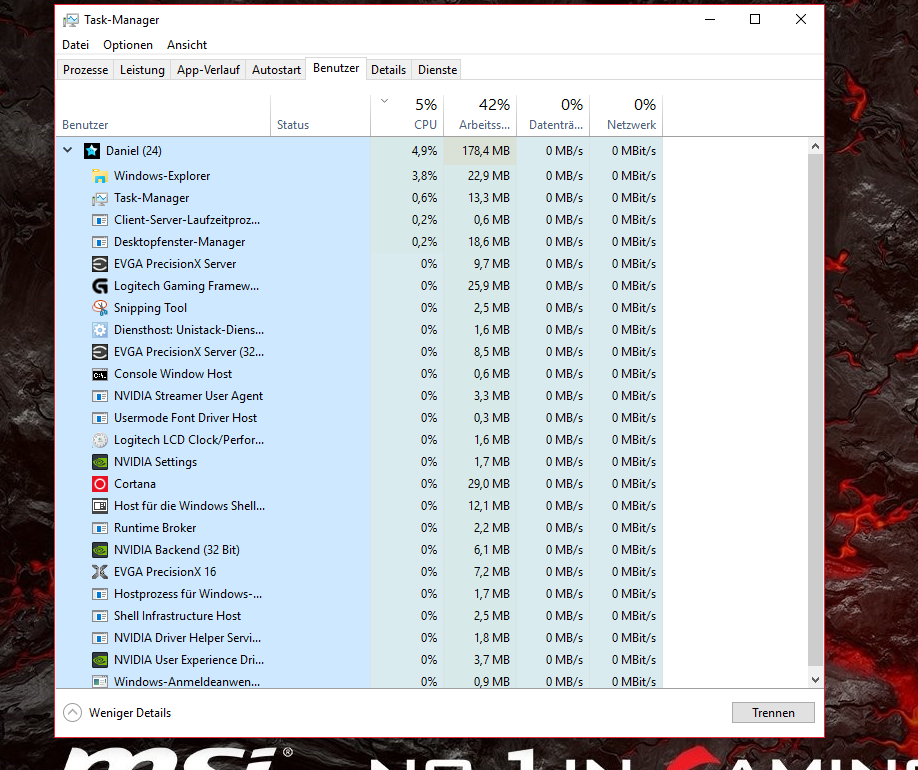Sort by Netzwerk column header
The image size is (918, 770).
tap(626, 115)
